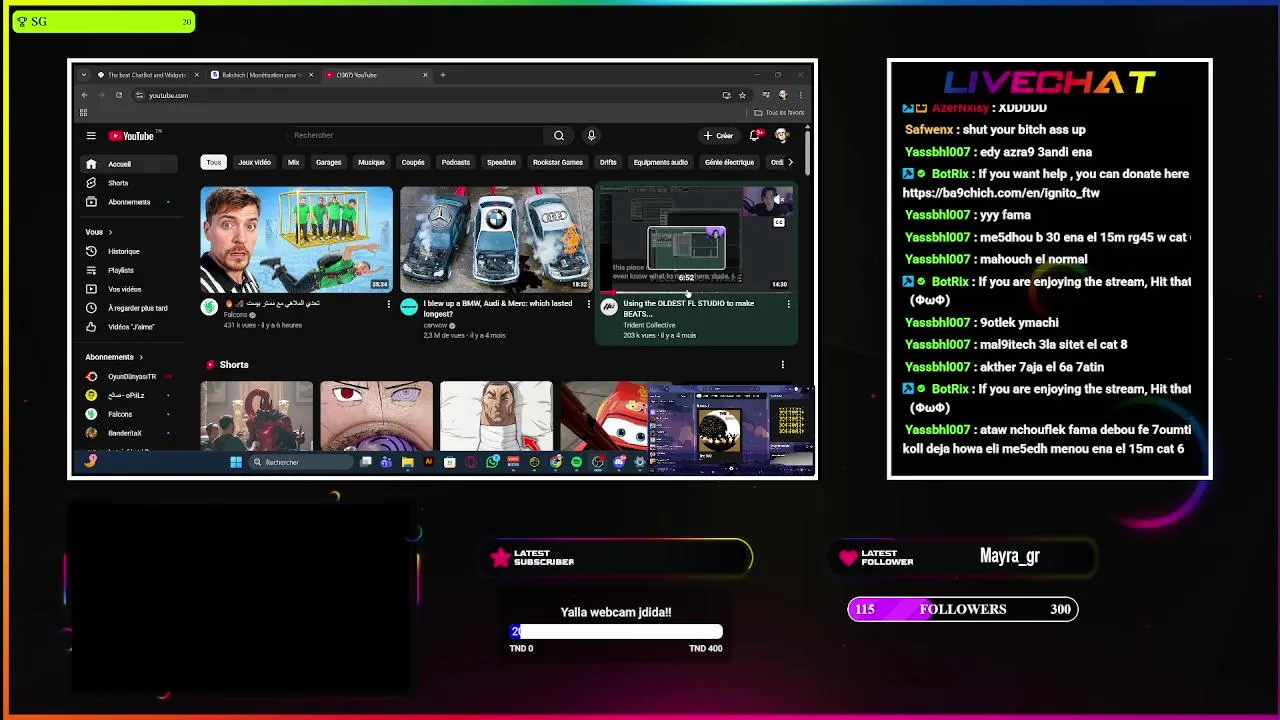Open the BanderitaX subscription channel

point(127,433)
